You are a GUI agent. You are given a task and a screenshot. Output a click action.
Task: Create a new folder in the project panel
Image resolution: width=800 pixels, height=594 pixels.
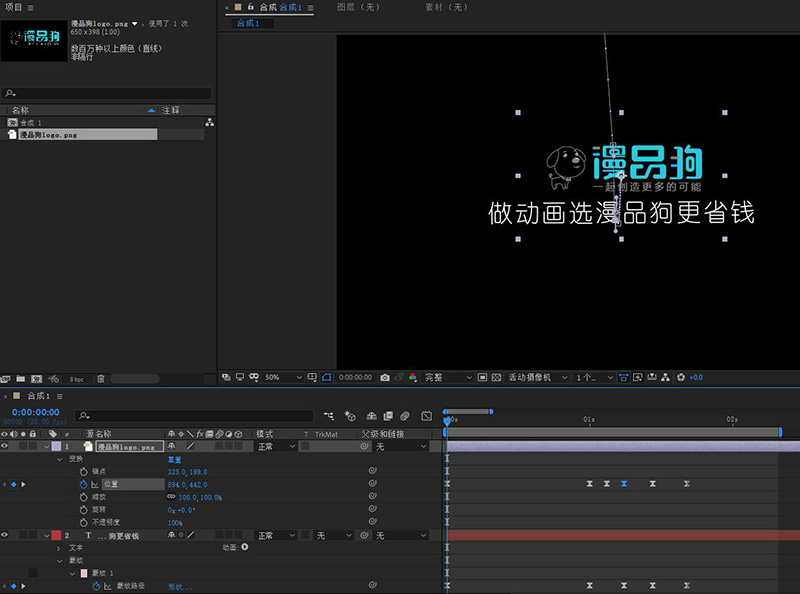pyautogui.click(x=21, y=379)
